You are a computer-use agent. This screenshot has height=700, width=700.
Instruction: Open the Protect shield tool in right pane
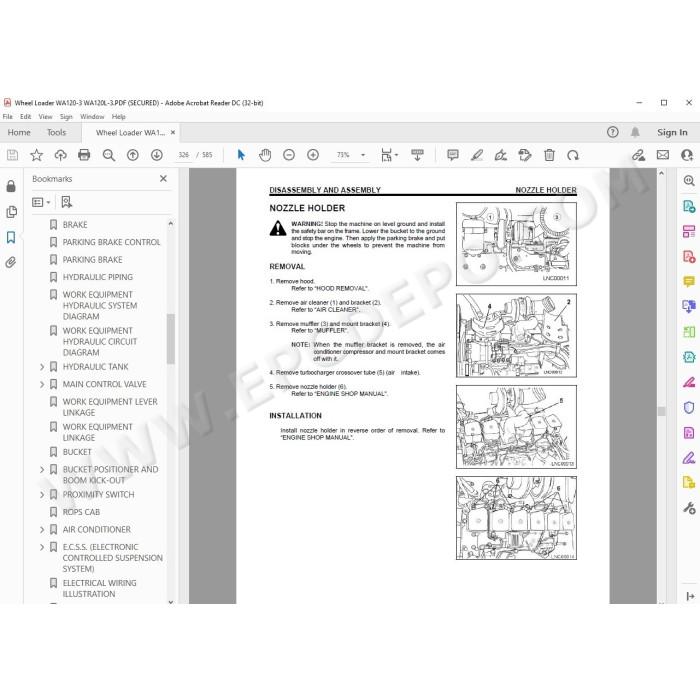point(689,408)
